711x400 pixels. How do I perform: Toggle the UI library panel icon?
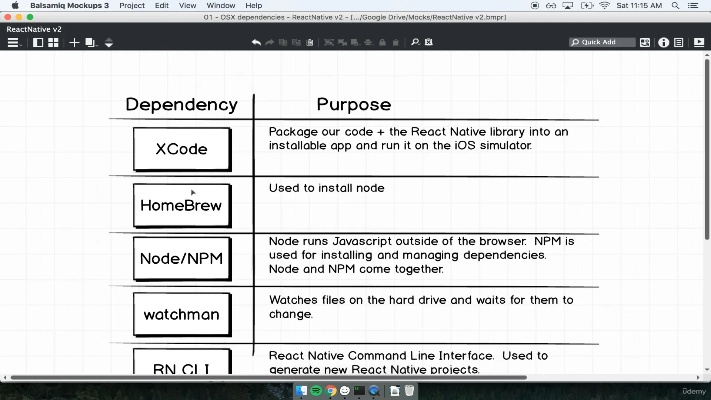click(x=645, y=43)
